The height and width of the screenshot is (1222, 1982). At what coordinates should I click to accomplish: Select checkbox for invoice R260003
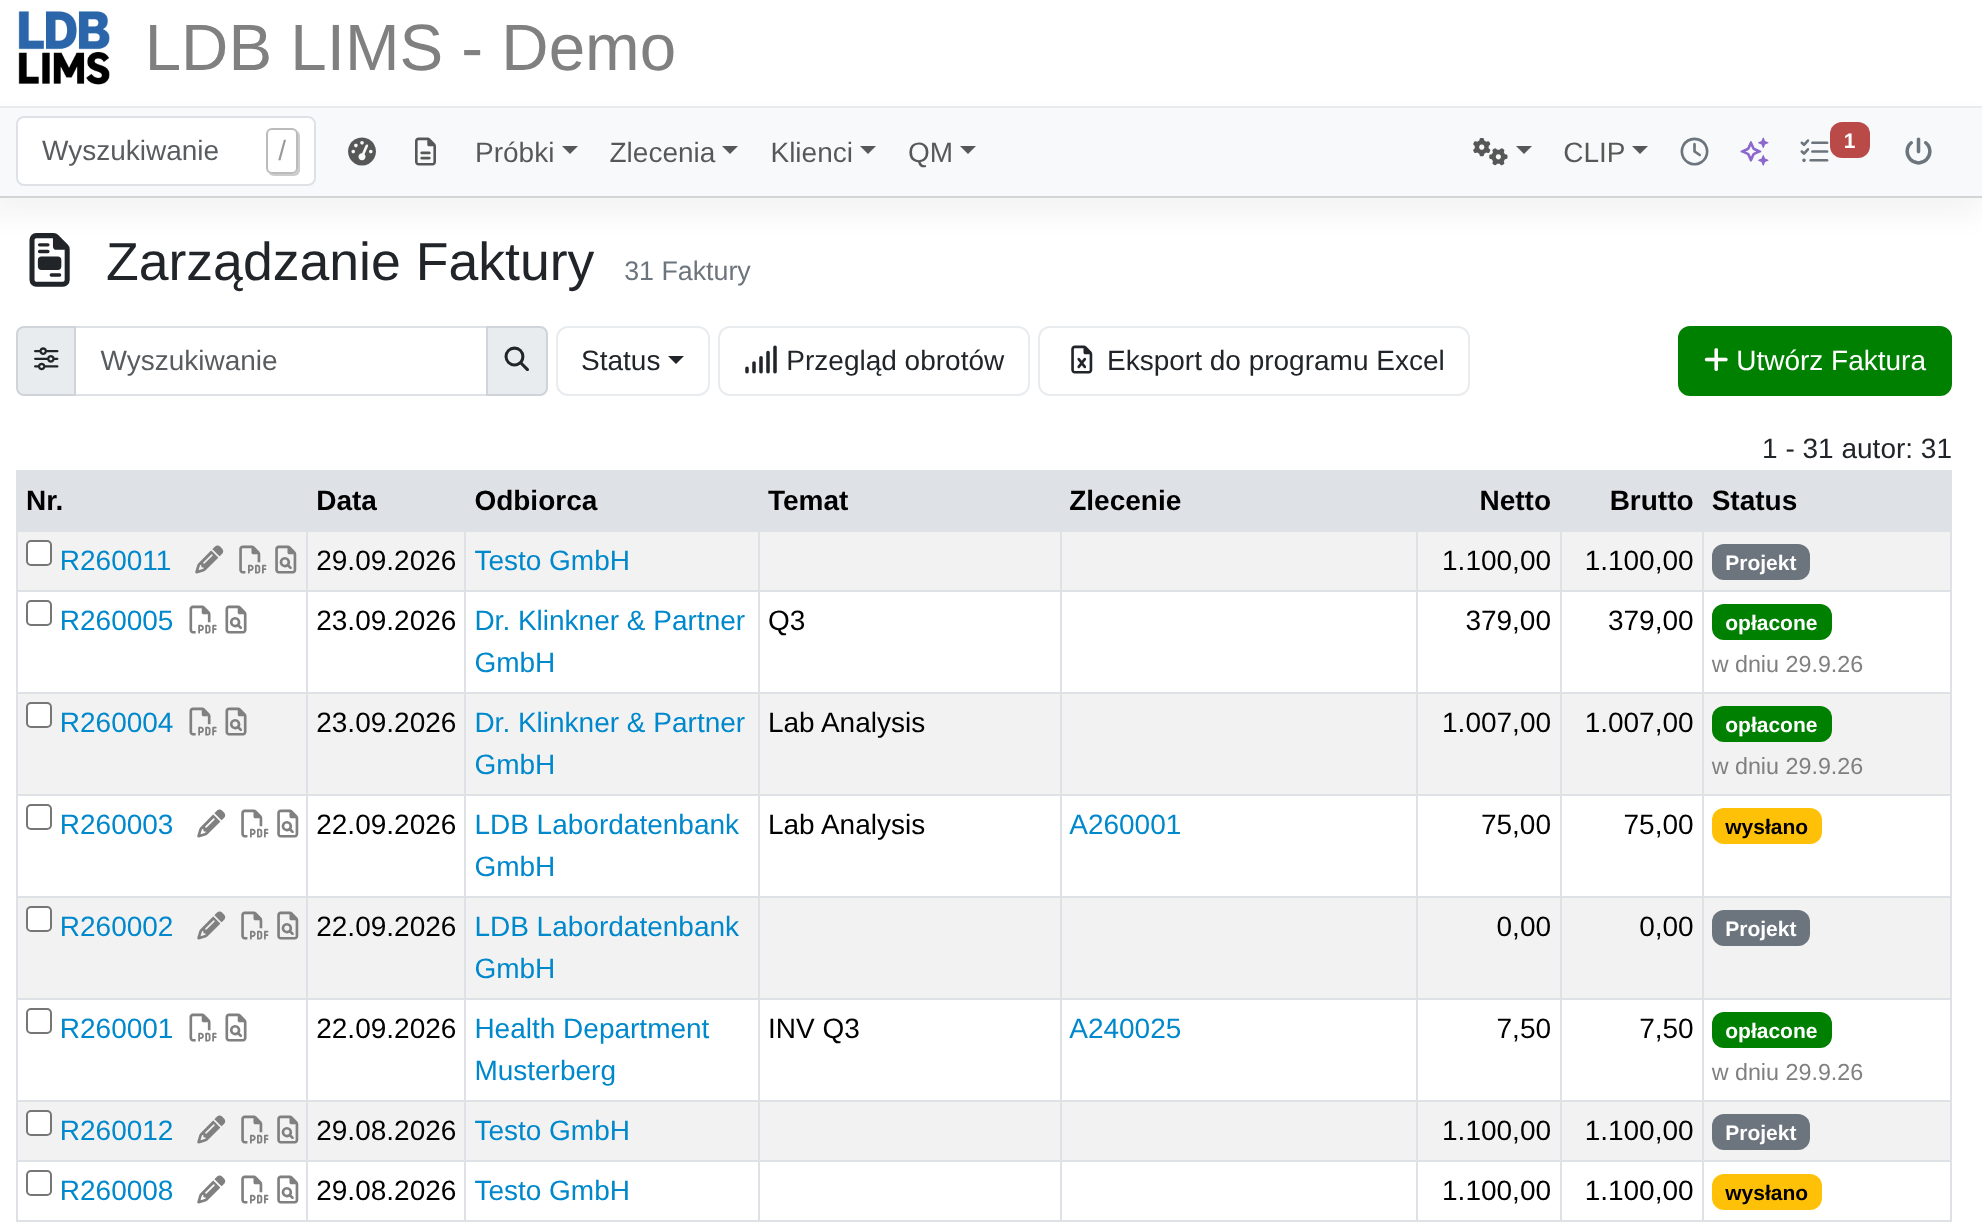[39, 817]
